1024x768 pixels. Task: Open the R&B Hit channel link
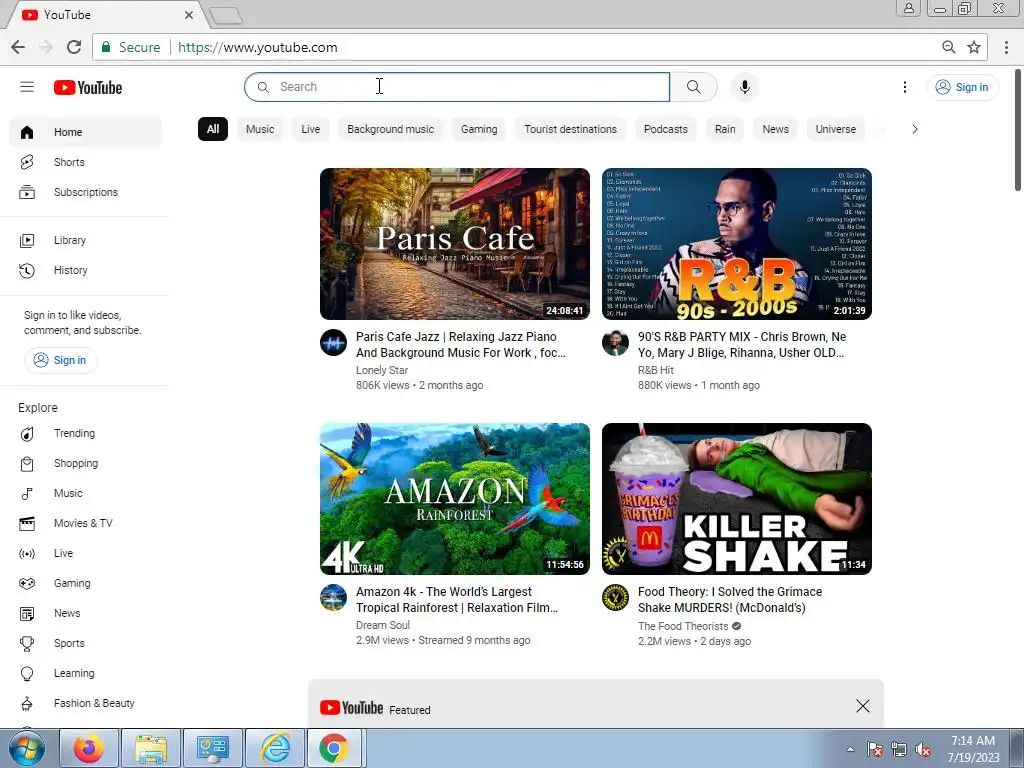(x=656, y=370)
